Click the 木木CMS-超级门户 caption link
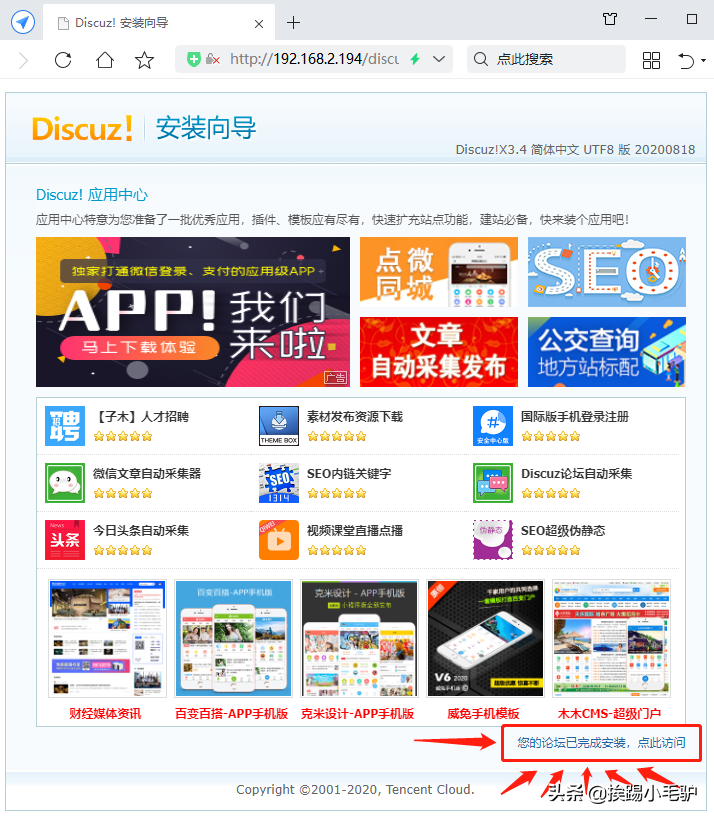 click(x=610, y=713)
